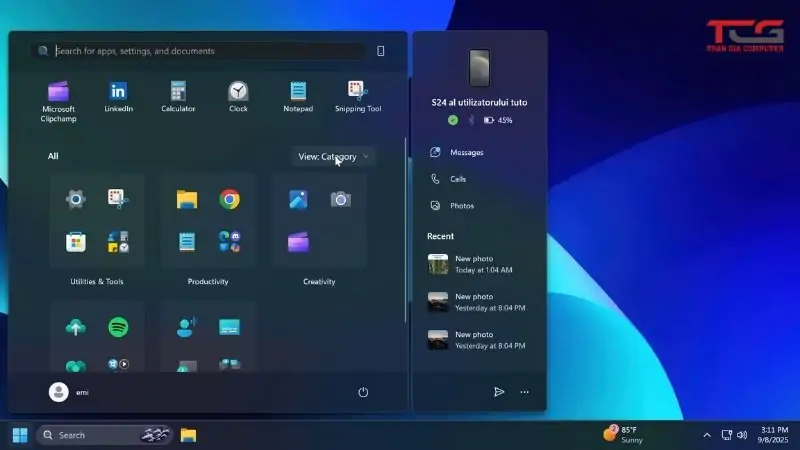Click the All apps heading
Viewport: 800px width, 450px height.
(x=53, y=156)
